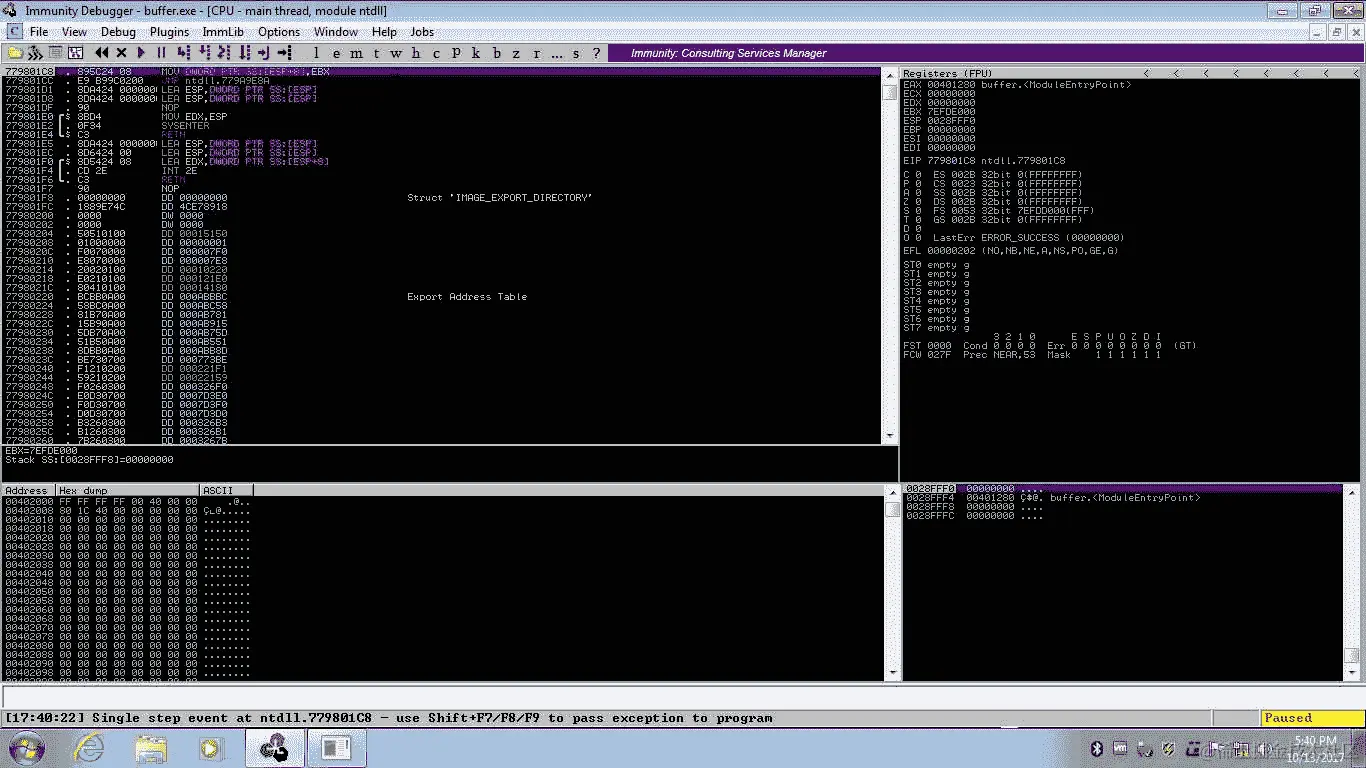Click the LastErr ERROR_SUCCESS line
Image resolution: width=1366 pixels, height=768 pixels.
point(1028,238)
